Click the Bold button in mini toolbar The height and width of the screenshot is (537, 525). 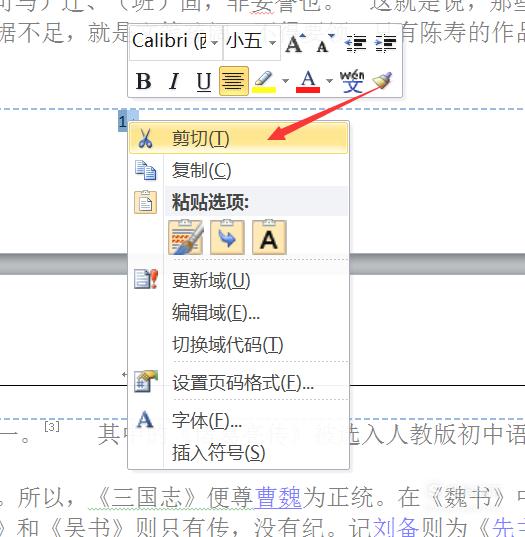(x=143, y=82)
